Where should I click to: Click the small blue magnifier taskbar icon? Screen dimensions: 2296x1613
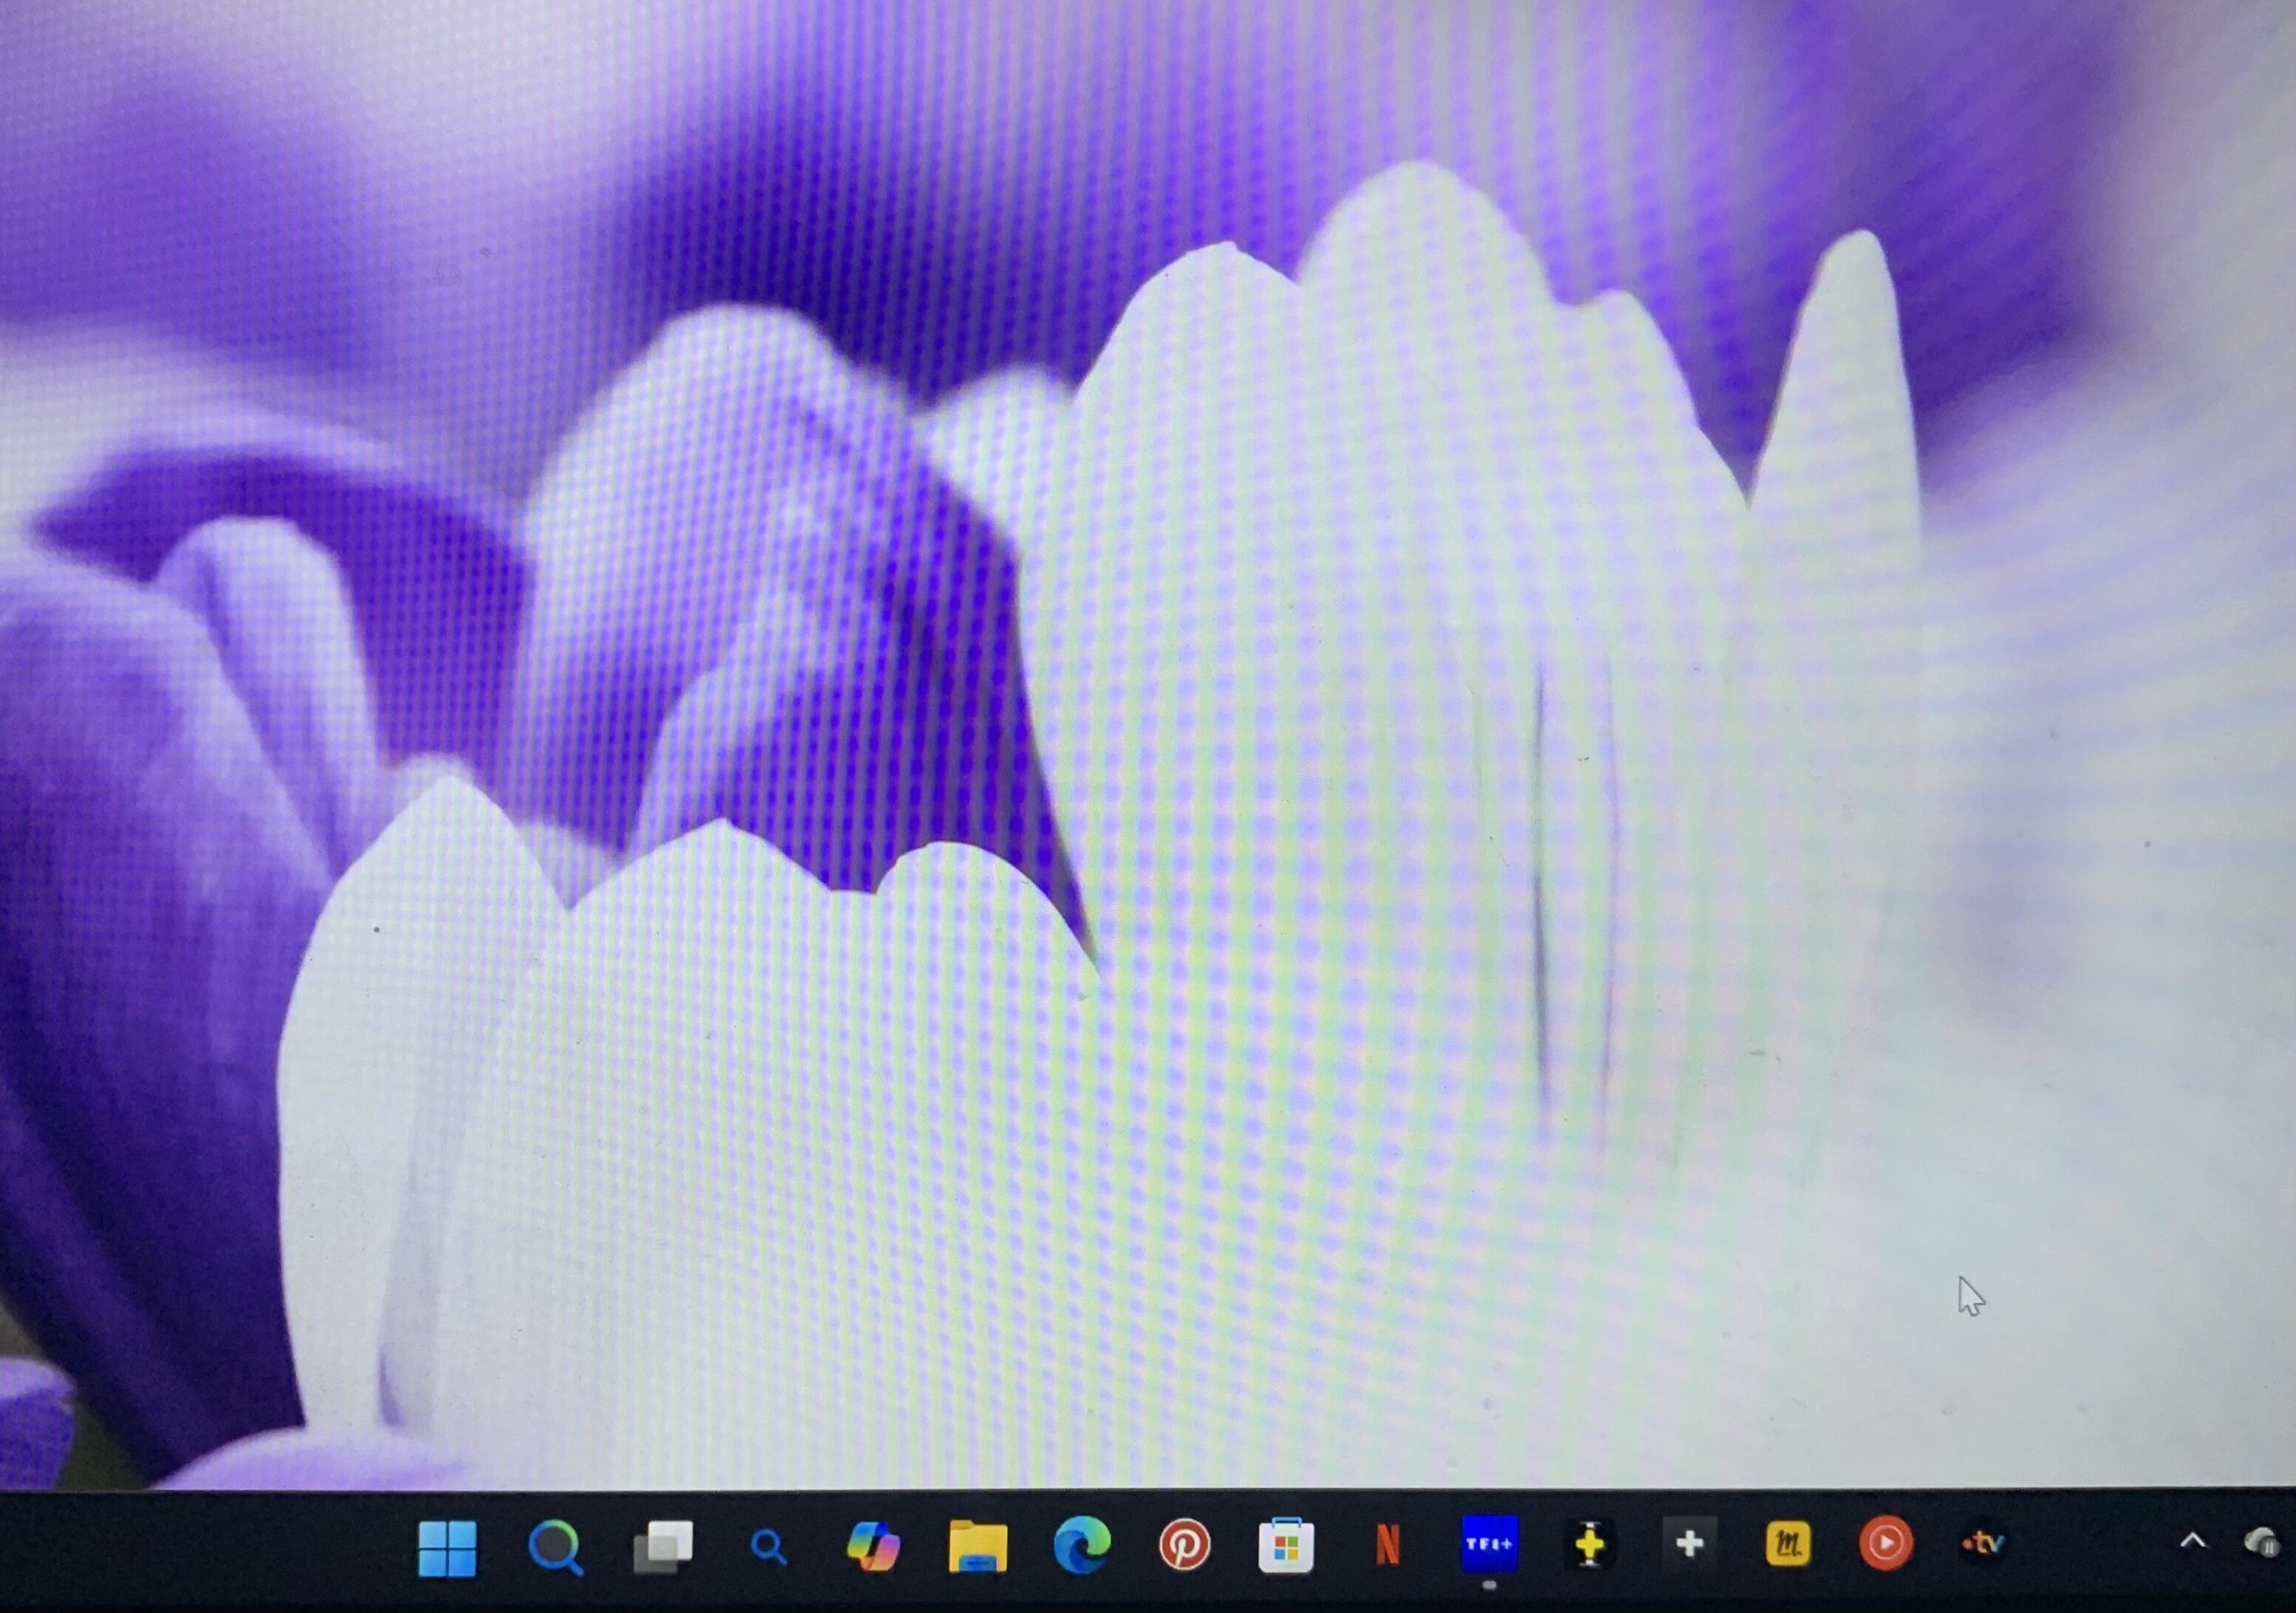pyautogui.click(x=768, y=1547)
